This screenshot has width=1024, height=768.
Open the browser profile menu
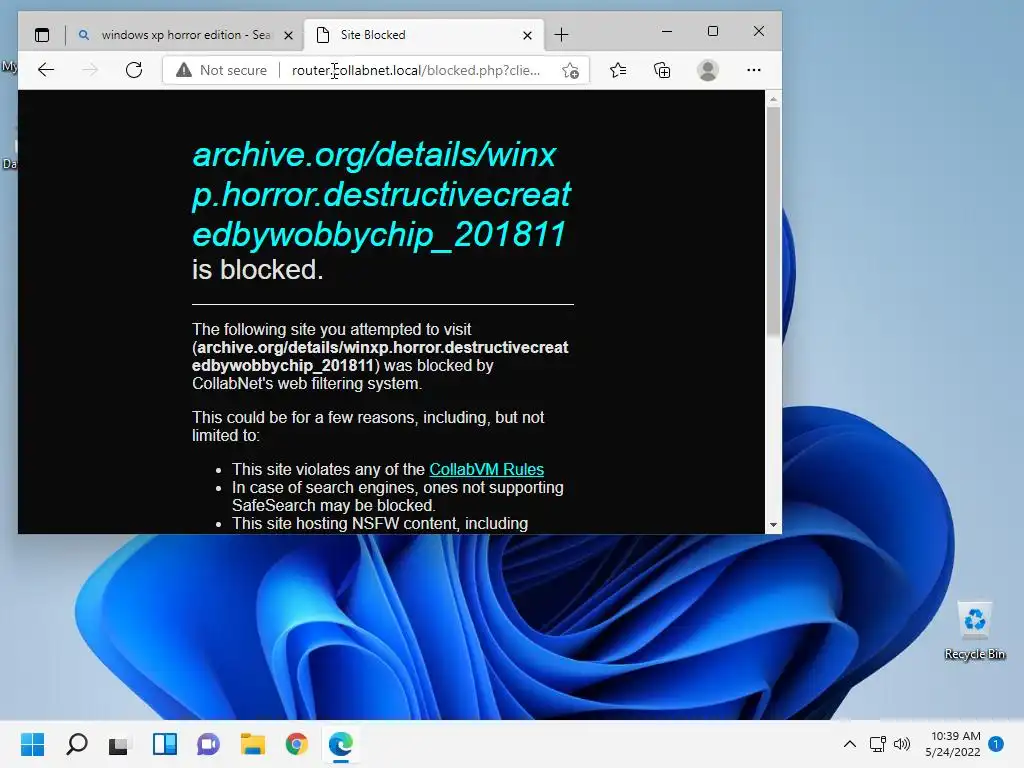707,70
